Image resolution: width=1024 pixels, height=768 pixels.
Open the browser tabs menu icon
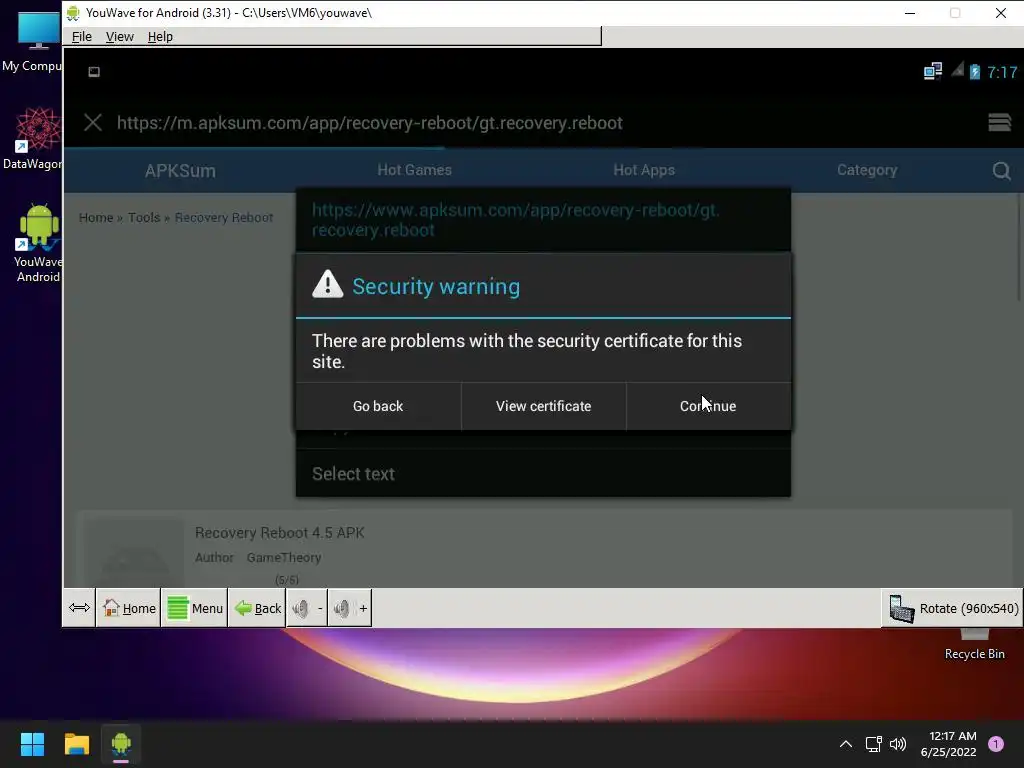[999, 122]
